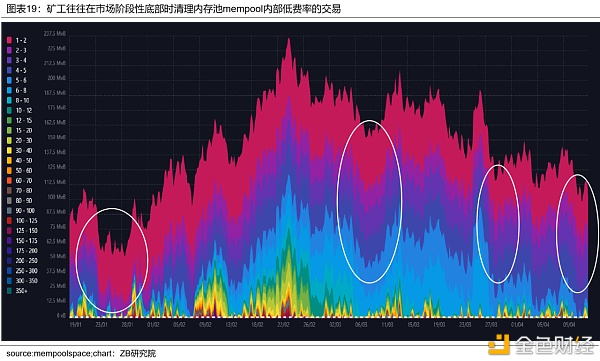This screenshot has height=361, width=600.
Task: Click the 125 MvB y-axis label
Action: click(57, 167)
